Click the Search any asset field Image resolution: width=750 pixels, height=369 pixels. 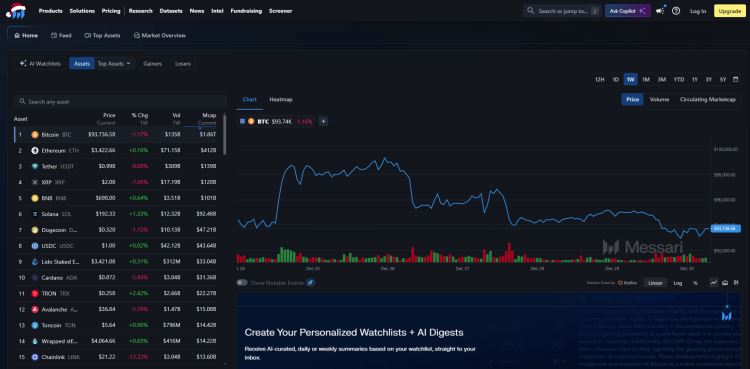[120, 101]
